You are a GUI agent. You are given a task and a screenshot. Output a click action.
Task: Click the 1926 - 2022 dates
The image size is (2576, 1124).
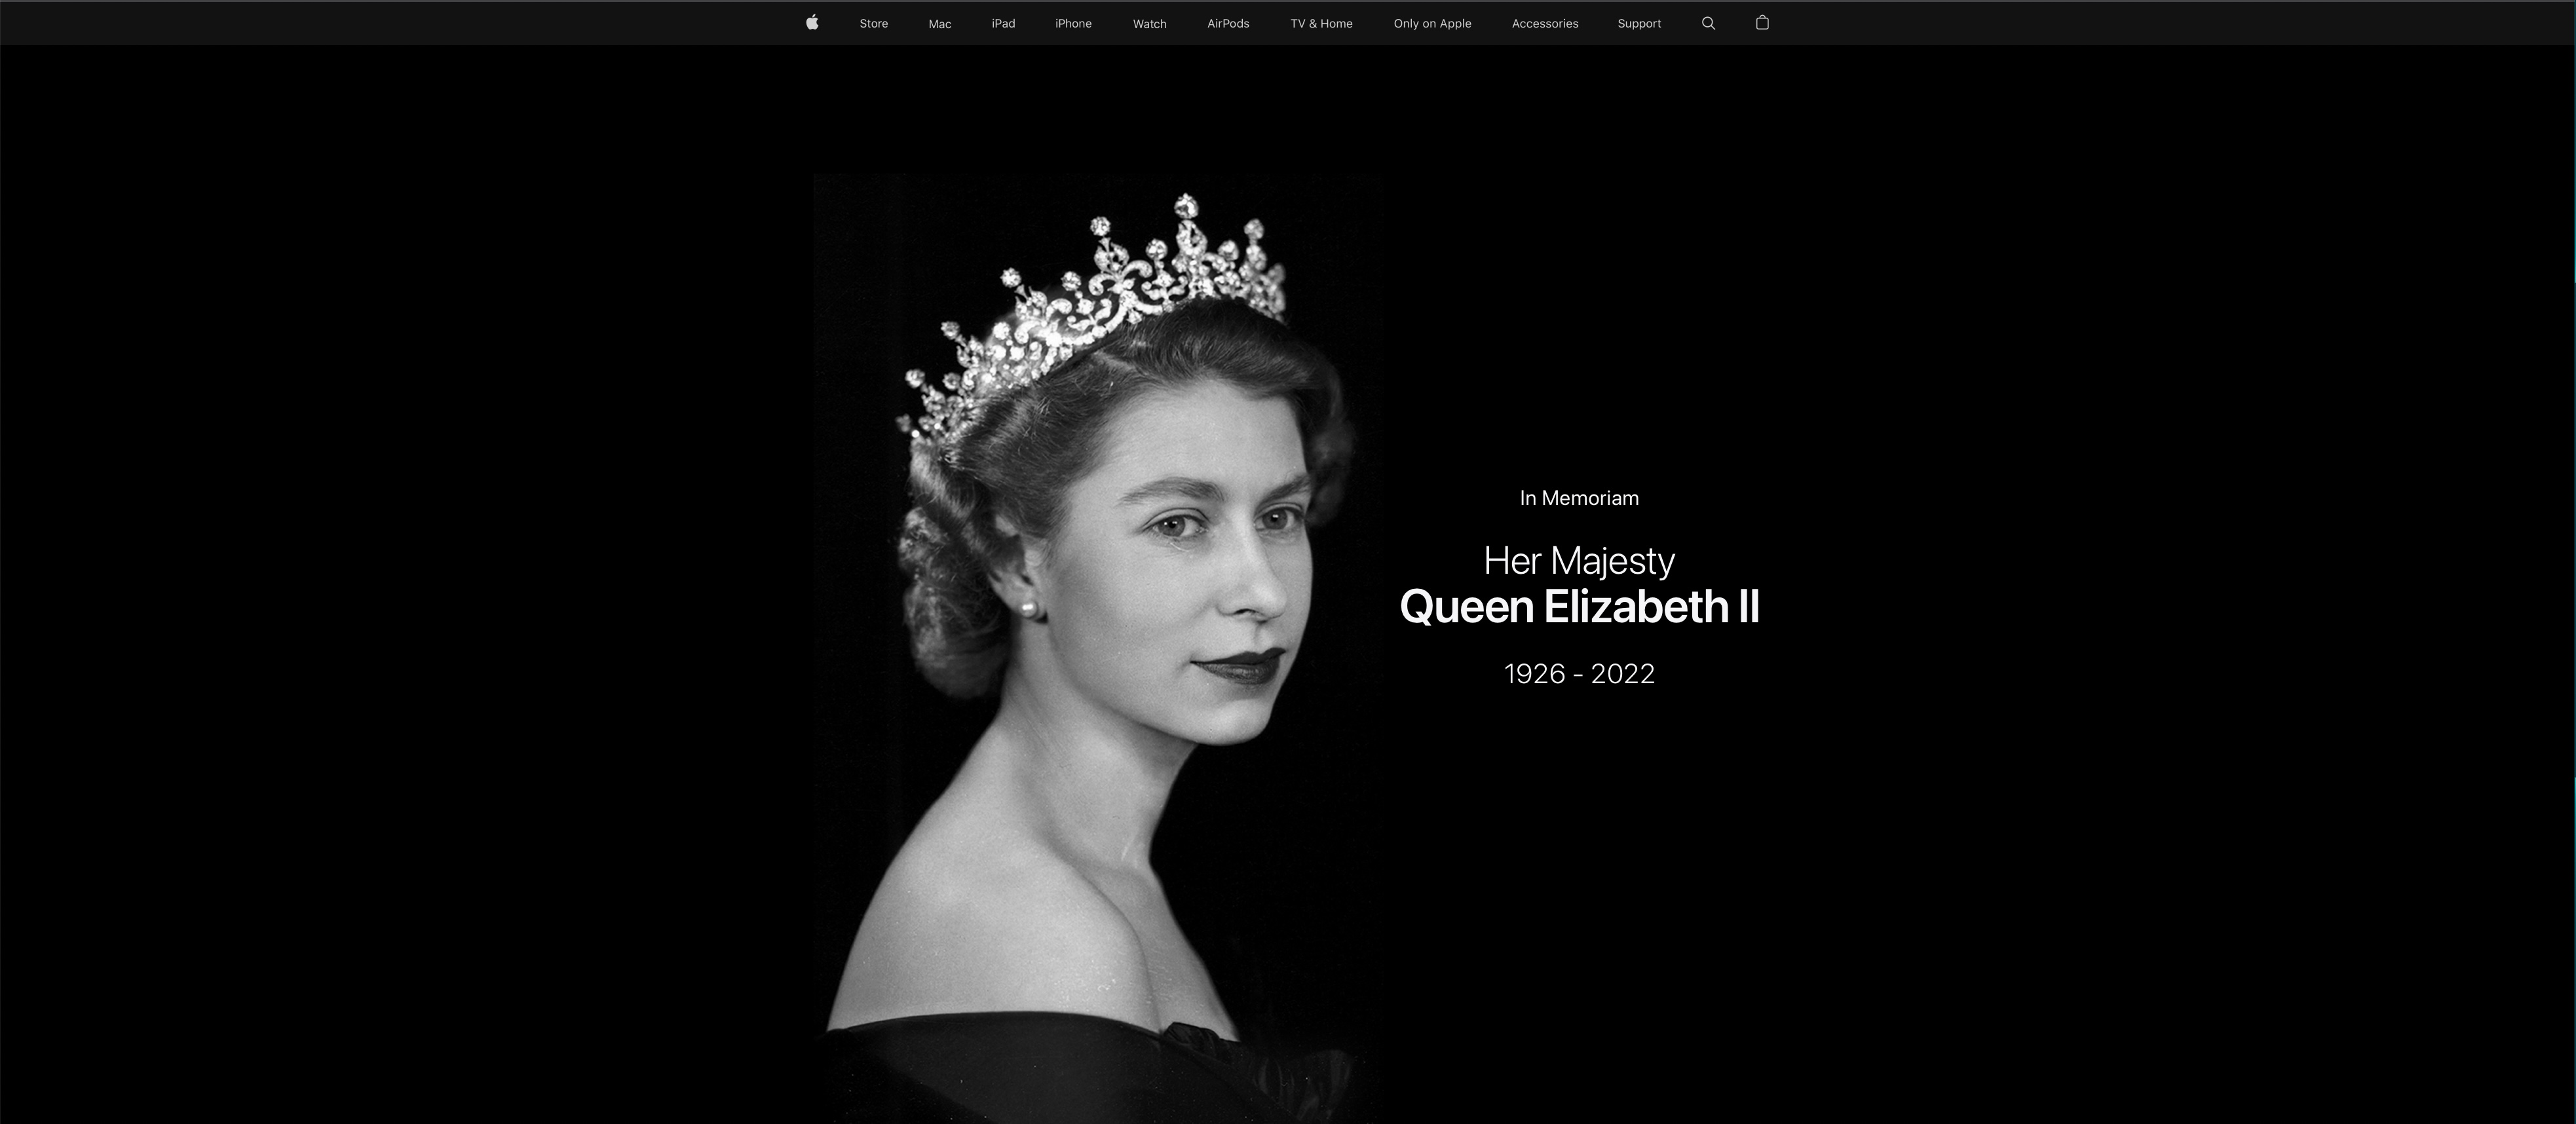tap(1579, 674)
